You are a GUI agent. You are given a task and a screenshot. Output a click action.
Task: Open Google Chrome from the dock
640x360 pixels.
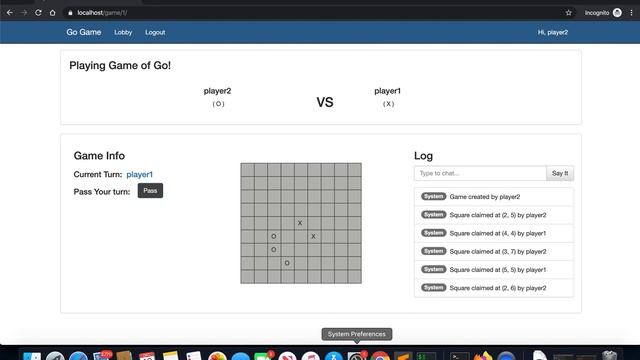point(380,355)
